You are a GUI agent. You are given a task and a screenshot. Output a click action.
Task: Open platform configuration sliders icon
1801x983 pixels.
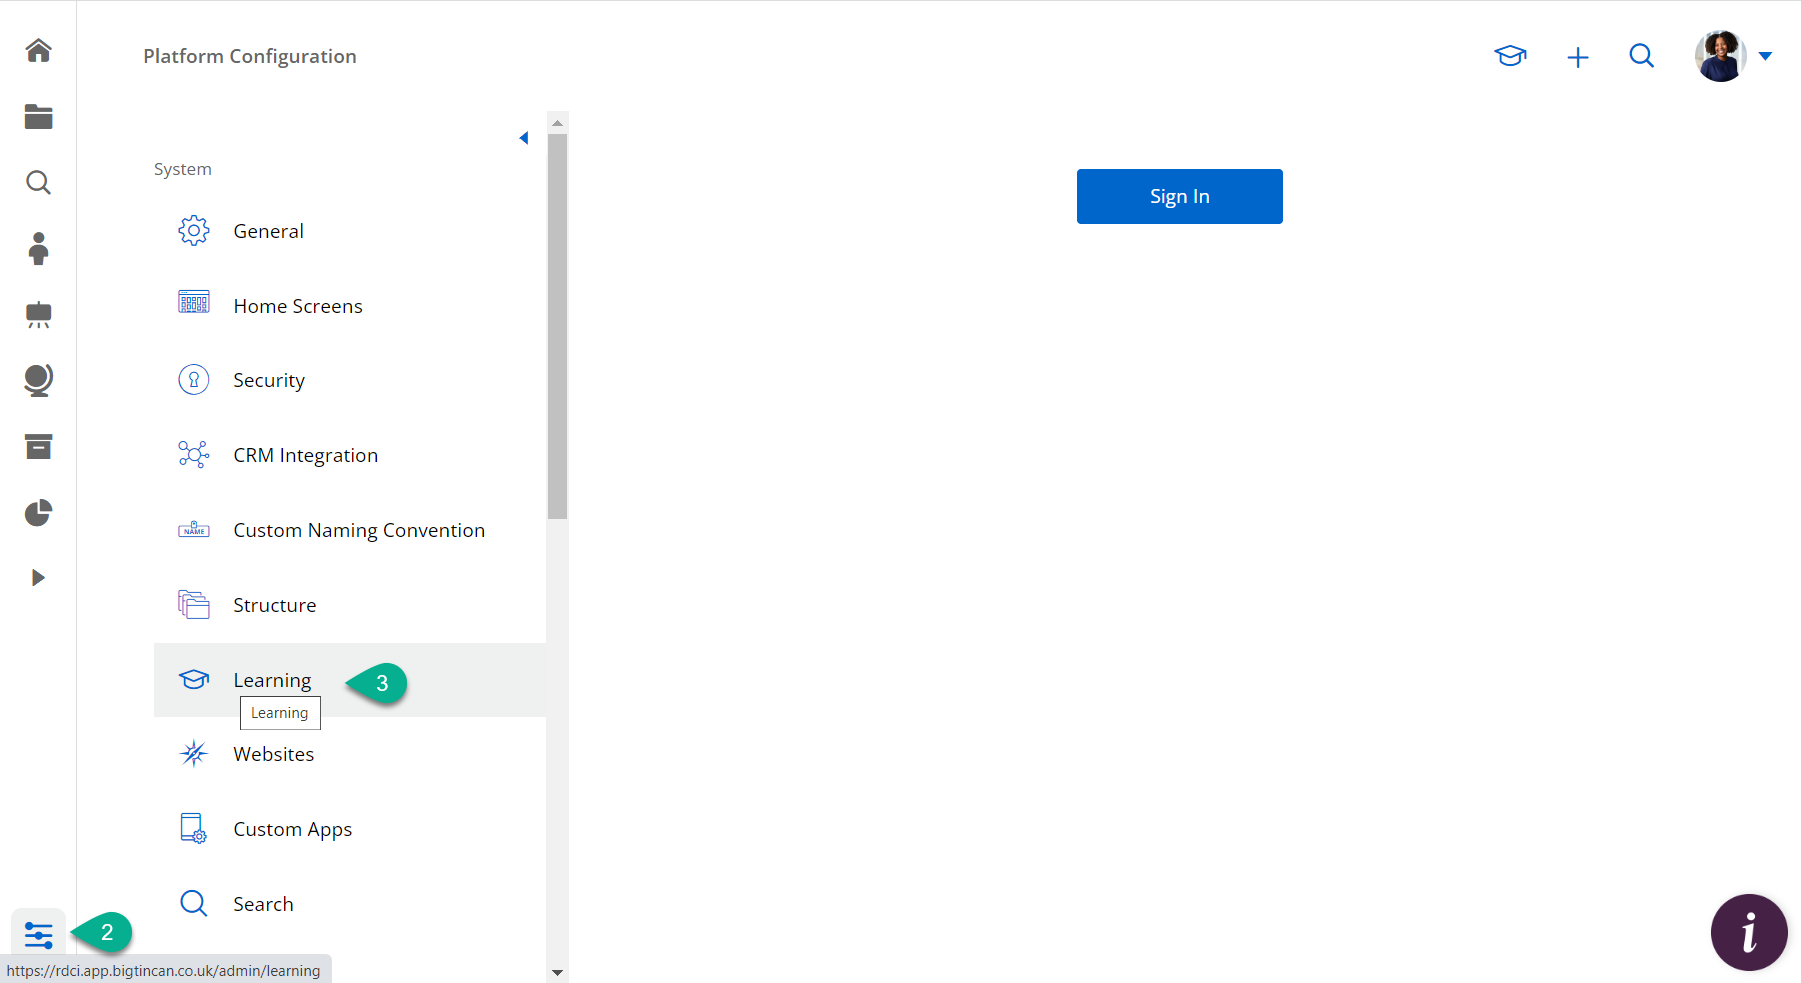[x=38, y=935]
